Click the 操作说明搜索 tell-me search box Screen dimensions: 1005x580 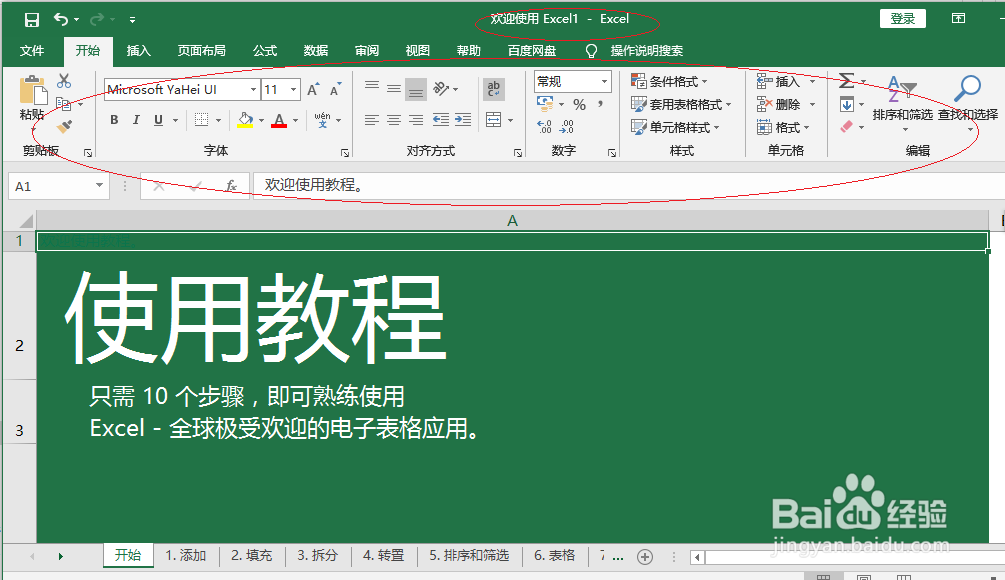pyautogui.click(x=646, y=51)
